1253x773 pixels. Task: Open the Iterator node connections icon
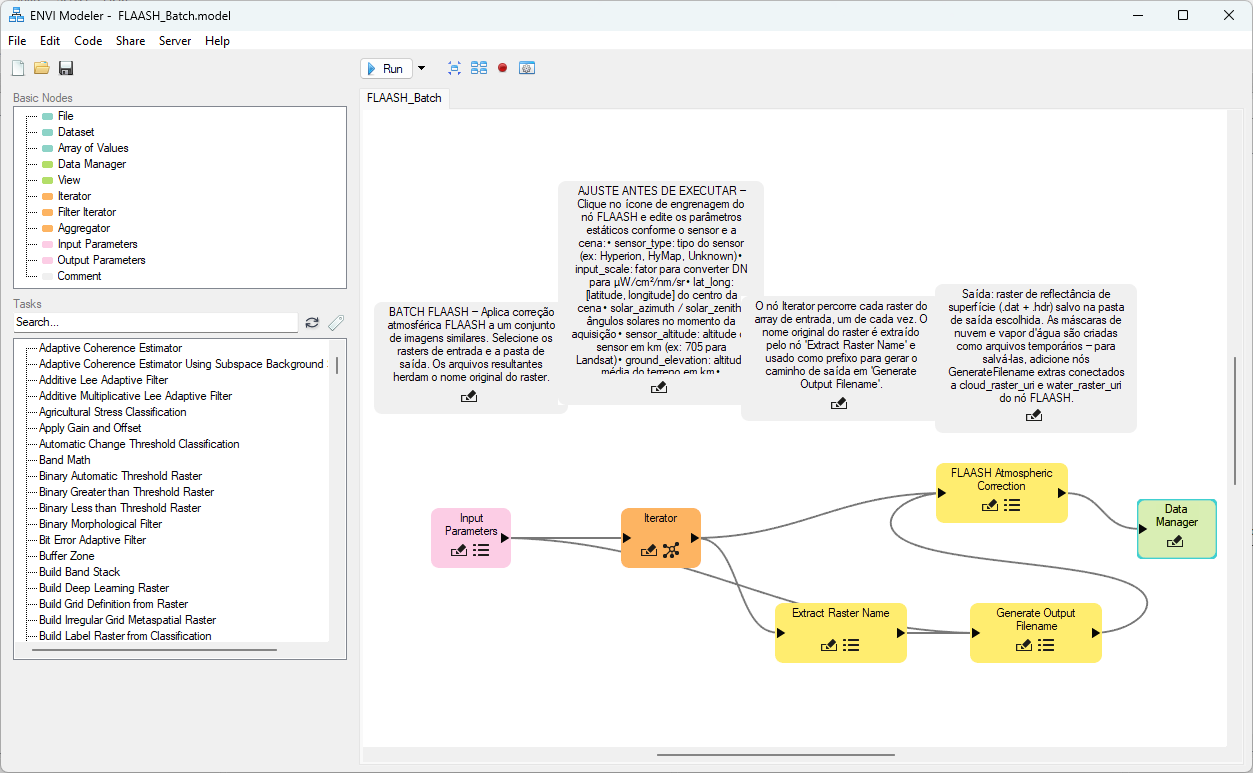click(x=671, y=551)
